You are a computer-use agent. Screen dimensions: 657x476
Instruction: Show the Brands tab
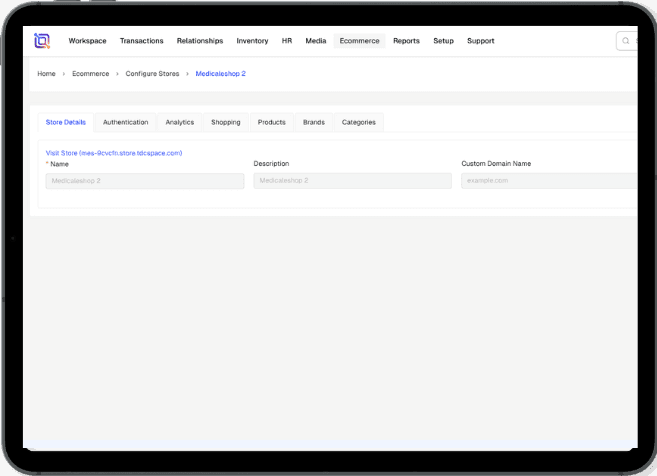click(314, 122)
